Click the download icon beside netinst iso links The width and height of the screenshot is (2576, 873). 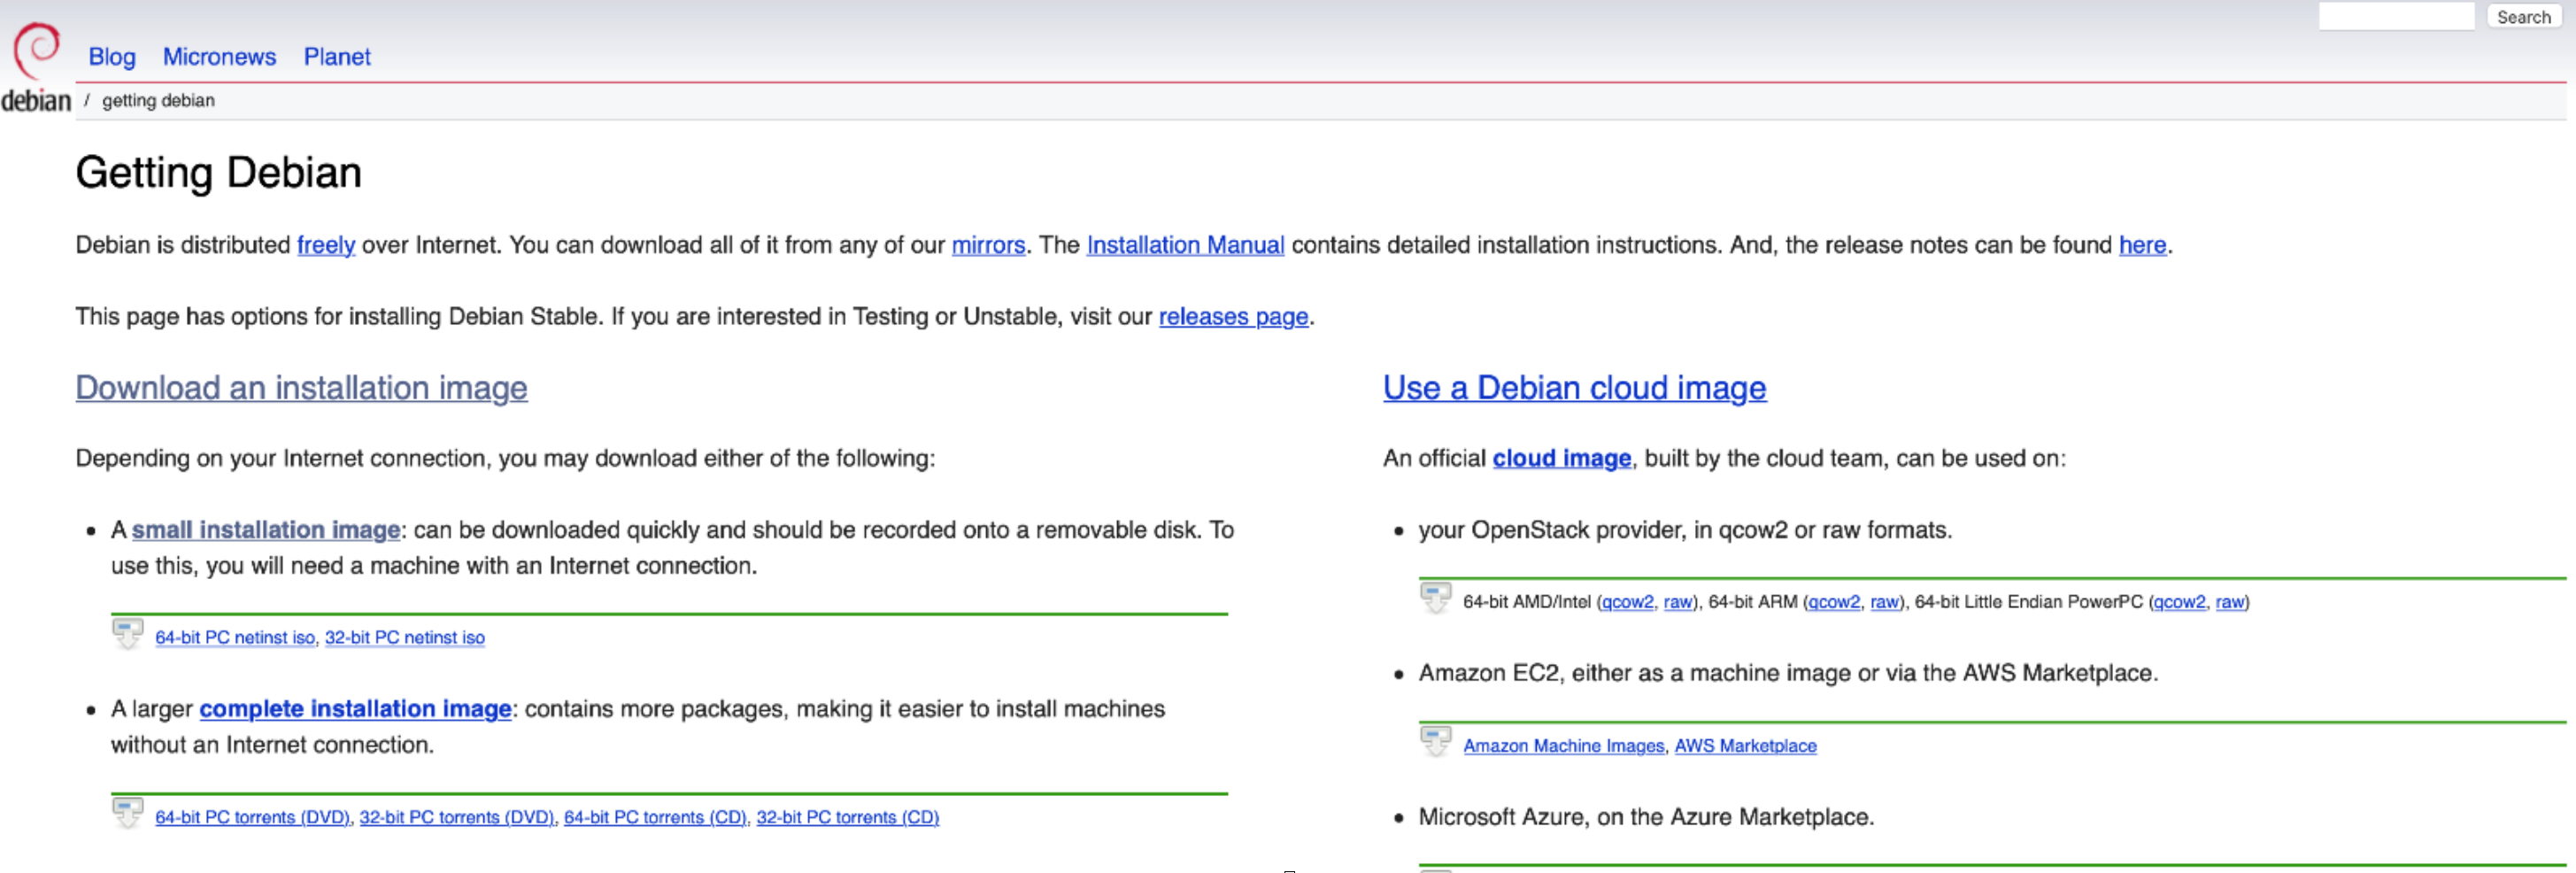tap(127, 634)
